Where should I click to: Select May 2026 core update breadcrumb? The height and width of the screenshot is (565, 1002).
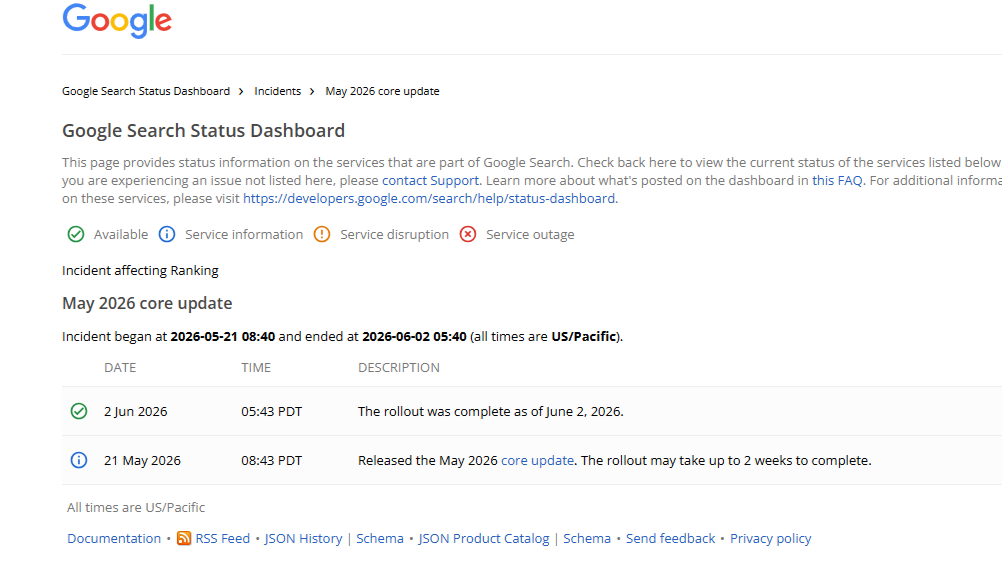382,91
